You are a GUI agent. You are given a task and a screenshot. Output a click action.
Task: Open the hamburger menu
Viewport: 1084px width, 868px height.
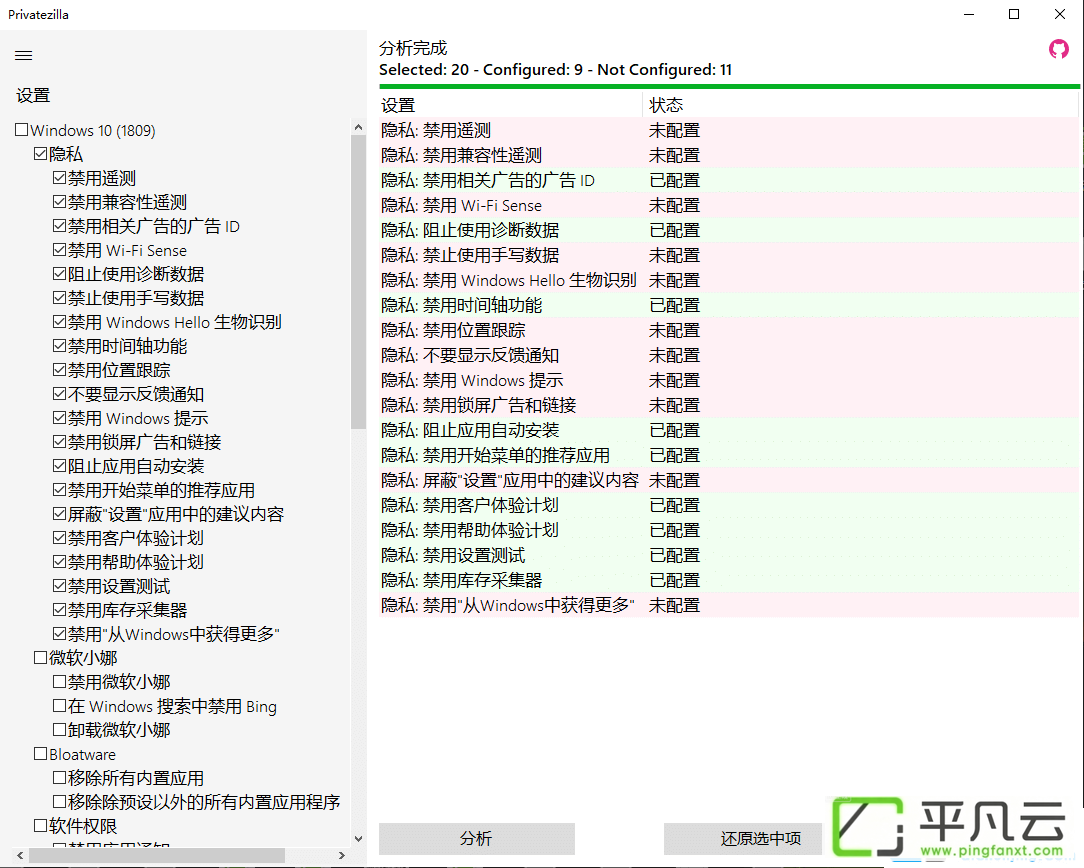[24, 55]
